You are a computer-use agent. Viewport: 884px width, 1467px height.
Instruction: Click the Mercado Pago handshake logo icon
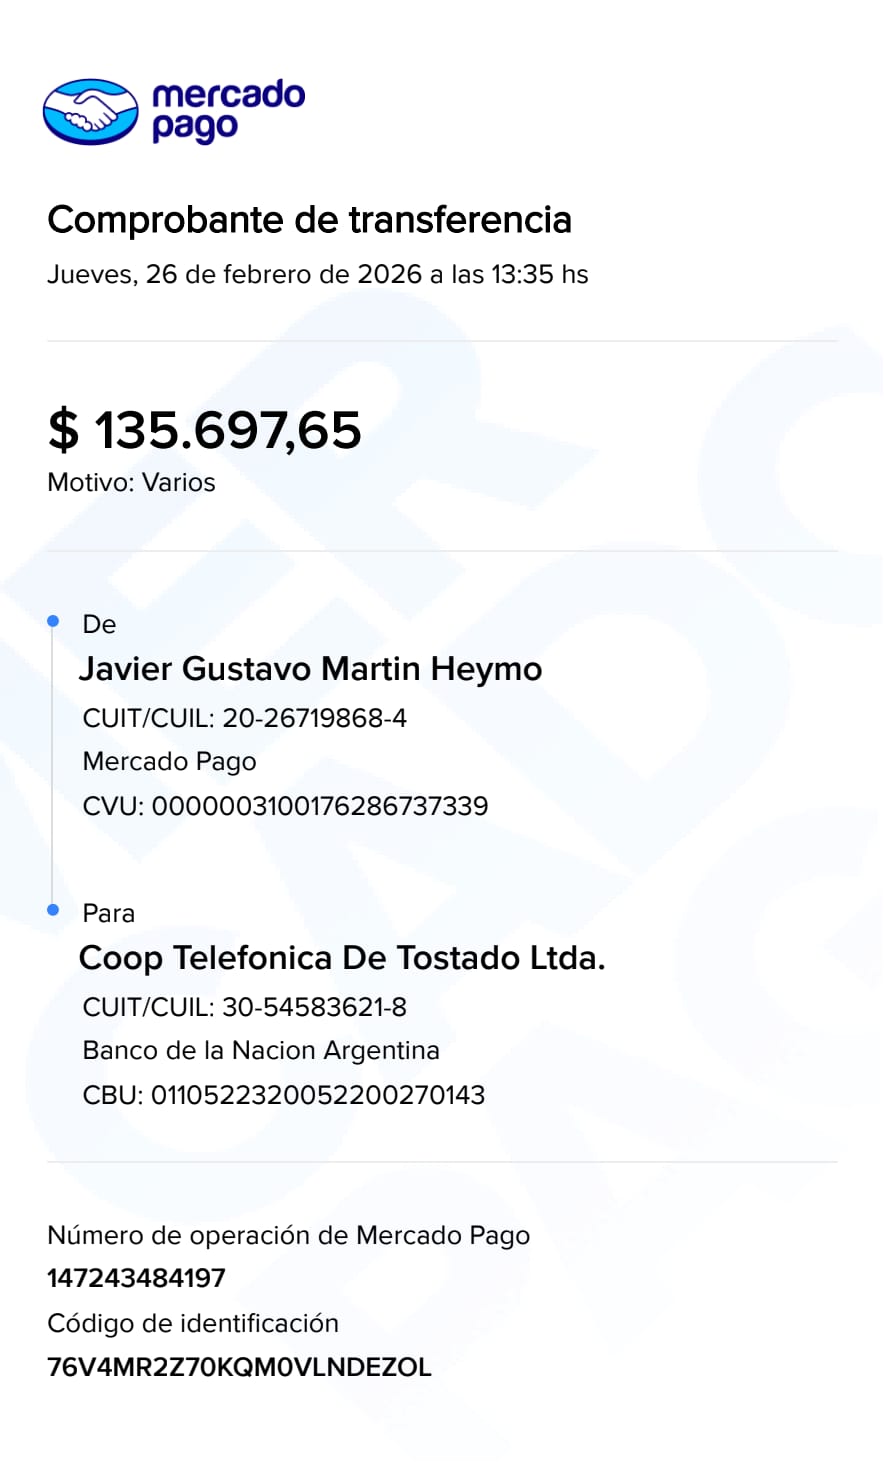tap(90, 111)
